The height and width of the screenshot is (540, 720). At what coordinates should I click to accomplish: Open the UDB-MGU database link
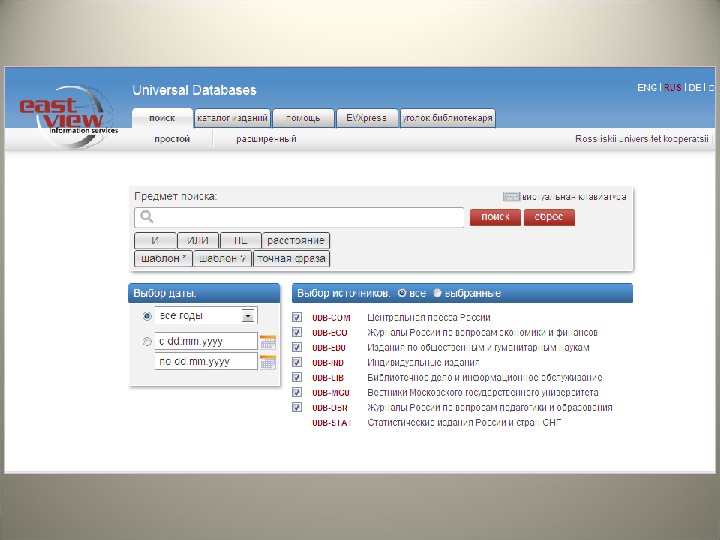(331, 393)
